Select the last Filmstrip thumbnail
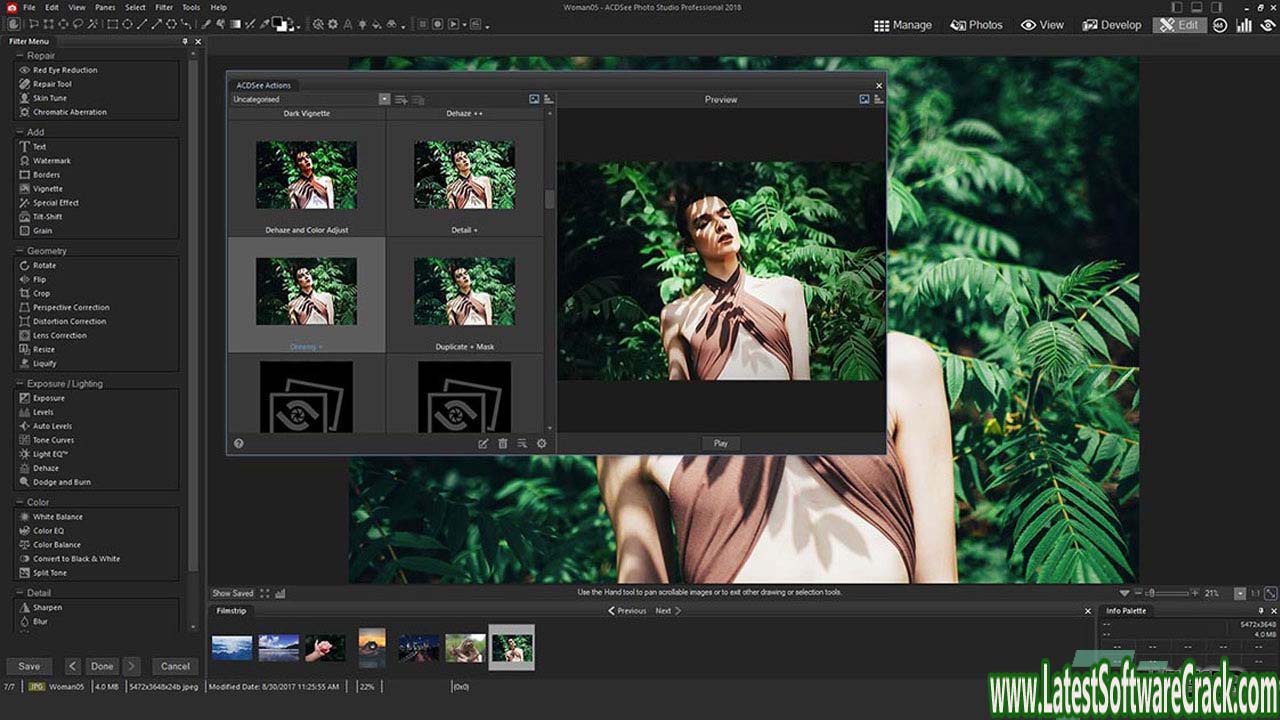This screenshot has height=720, width=1280. (512, 645)
